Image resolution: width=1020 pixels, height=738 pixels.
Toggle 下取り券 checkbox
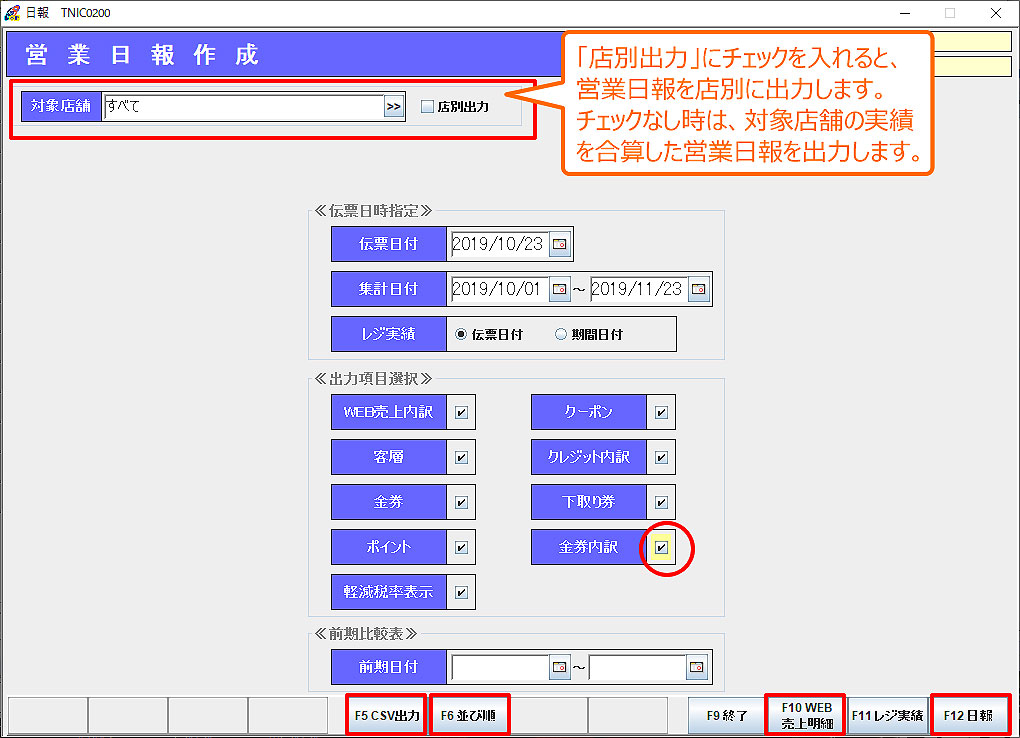662,502
